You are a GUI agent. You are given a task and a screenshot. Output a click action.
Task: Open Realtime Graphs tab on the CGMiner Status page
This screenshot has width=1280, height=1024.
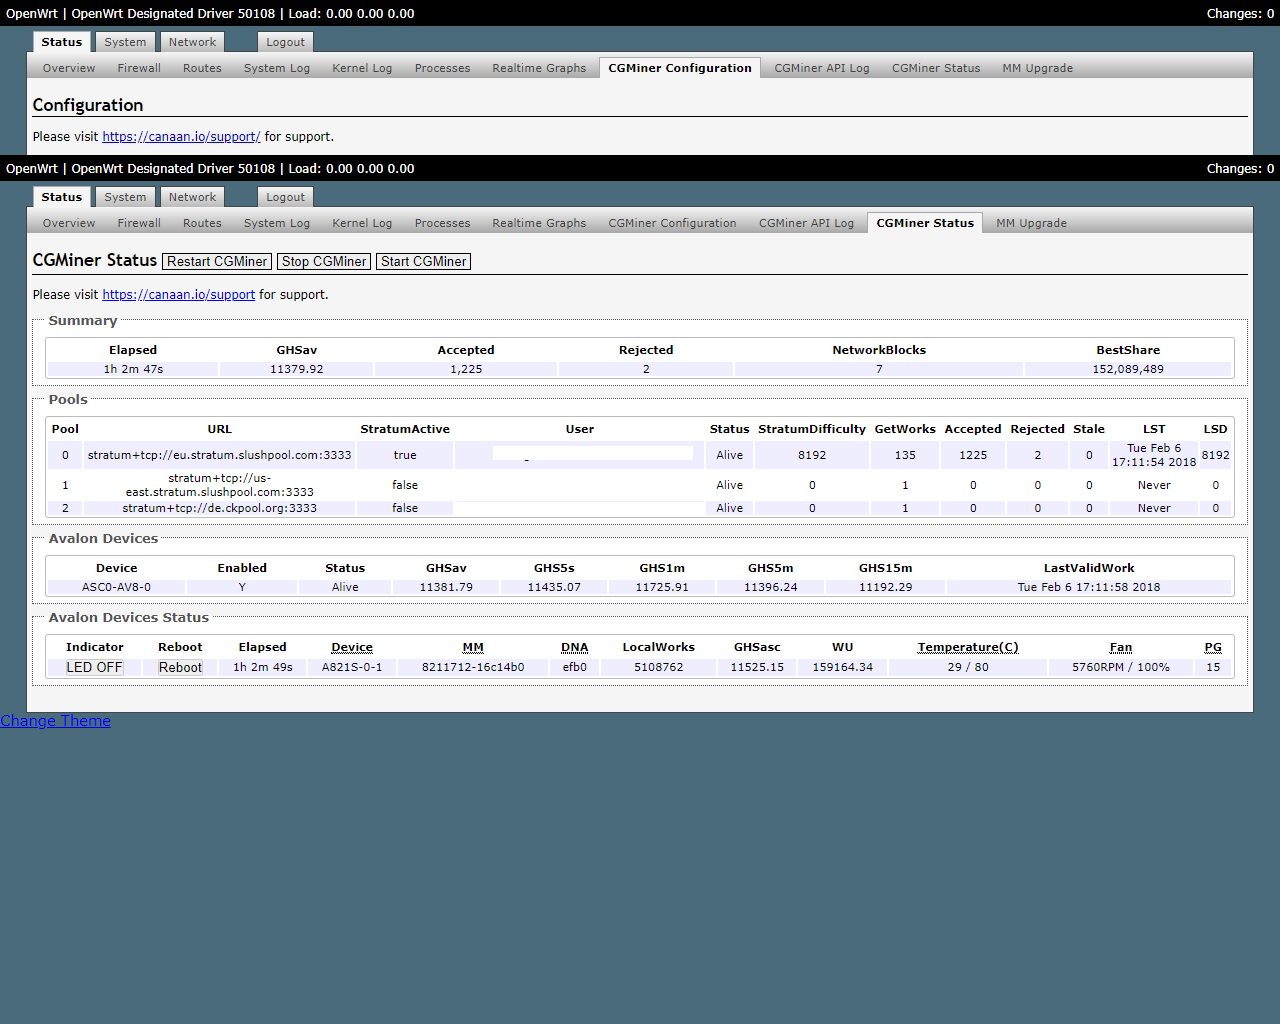coord(539,223)
